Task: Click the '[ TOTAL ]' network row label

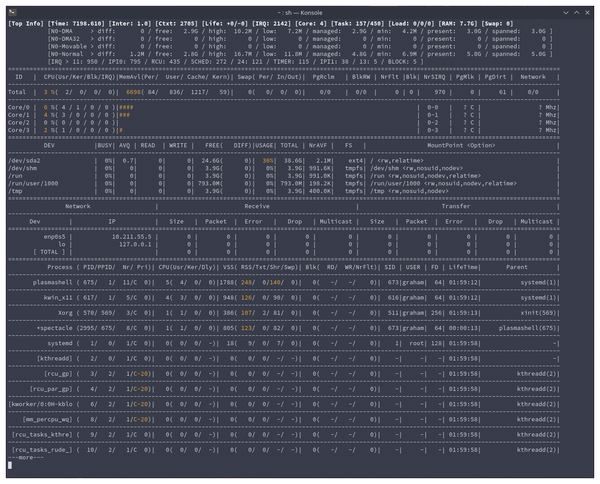Action: pos(49,252)
